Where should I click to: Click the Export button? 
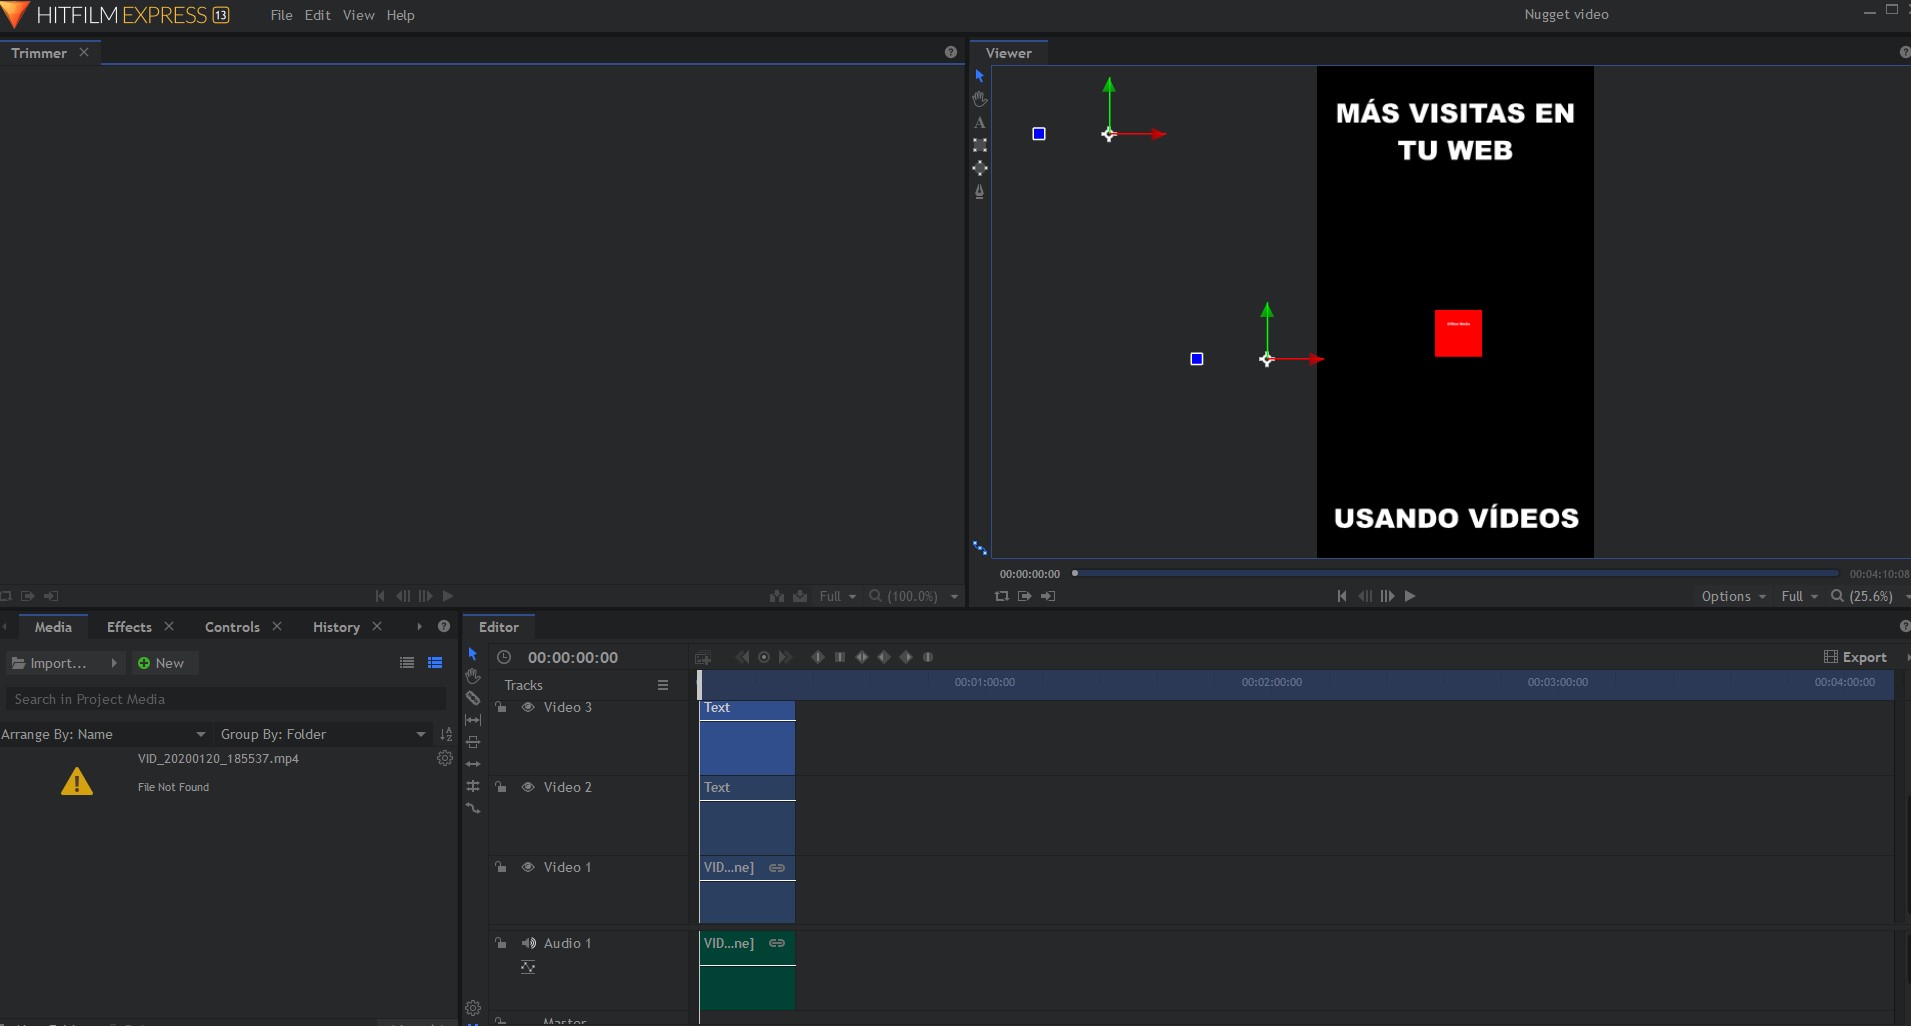1855,657
